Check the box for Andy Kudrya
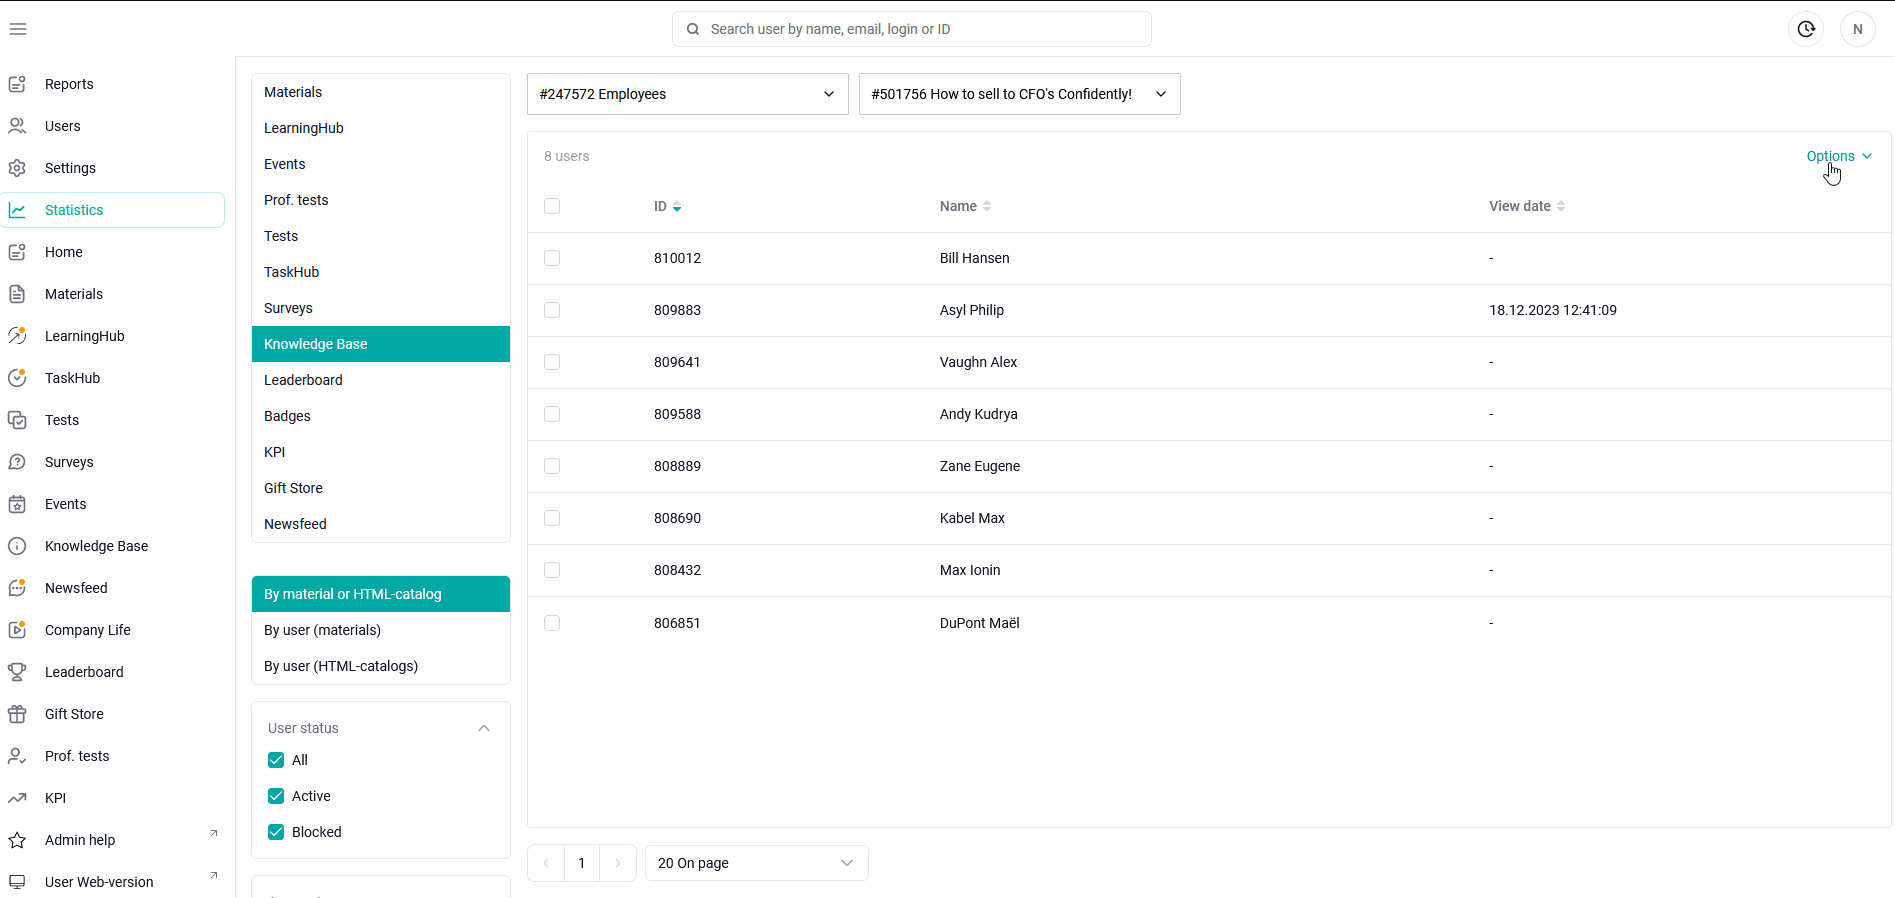Image resolution: width=1895 pixels, height=898 pixels. tap(552, 414)
